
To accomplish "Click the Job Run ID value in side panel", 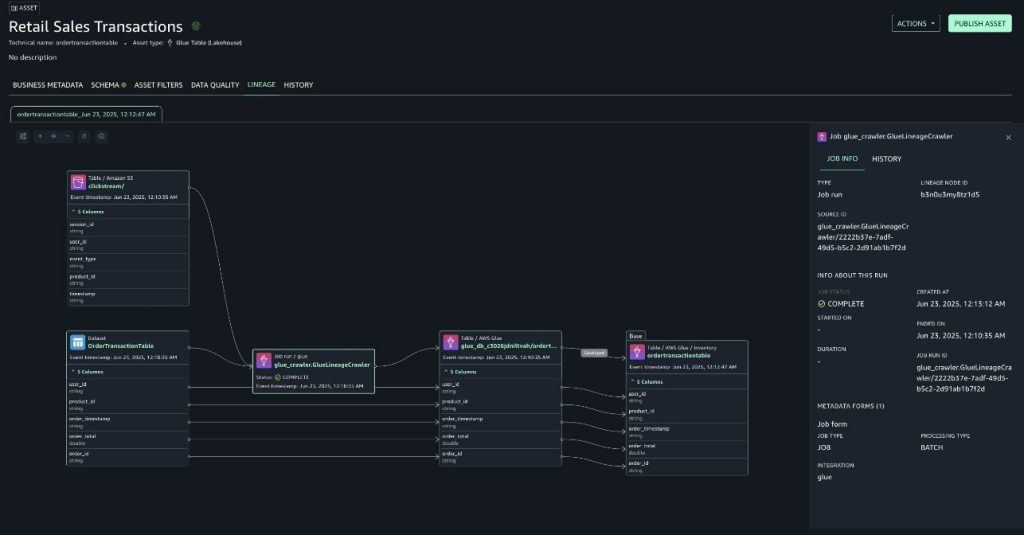I will point(964,378).
